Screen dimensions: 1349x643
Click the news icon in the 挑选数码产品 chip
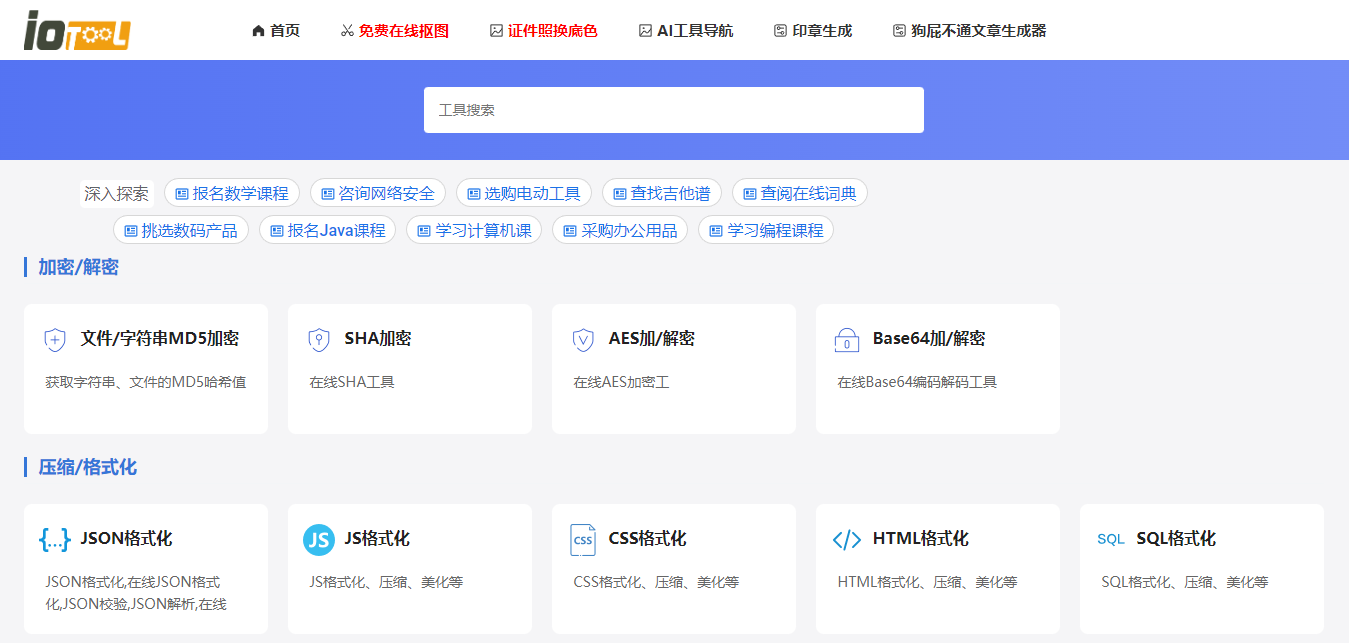click(131, 231)
